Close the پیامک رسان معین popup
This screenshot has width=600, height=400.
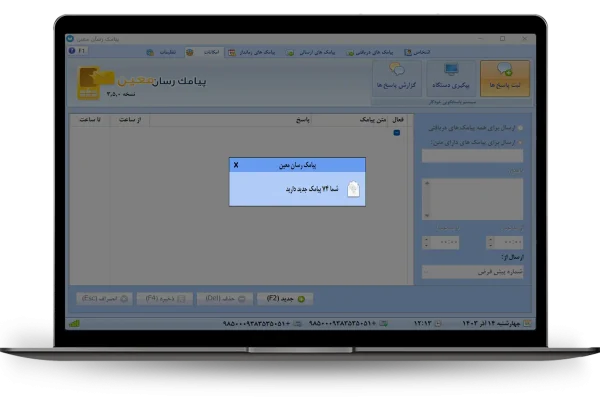236,164
